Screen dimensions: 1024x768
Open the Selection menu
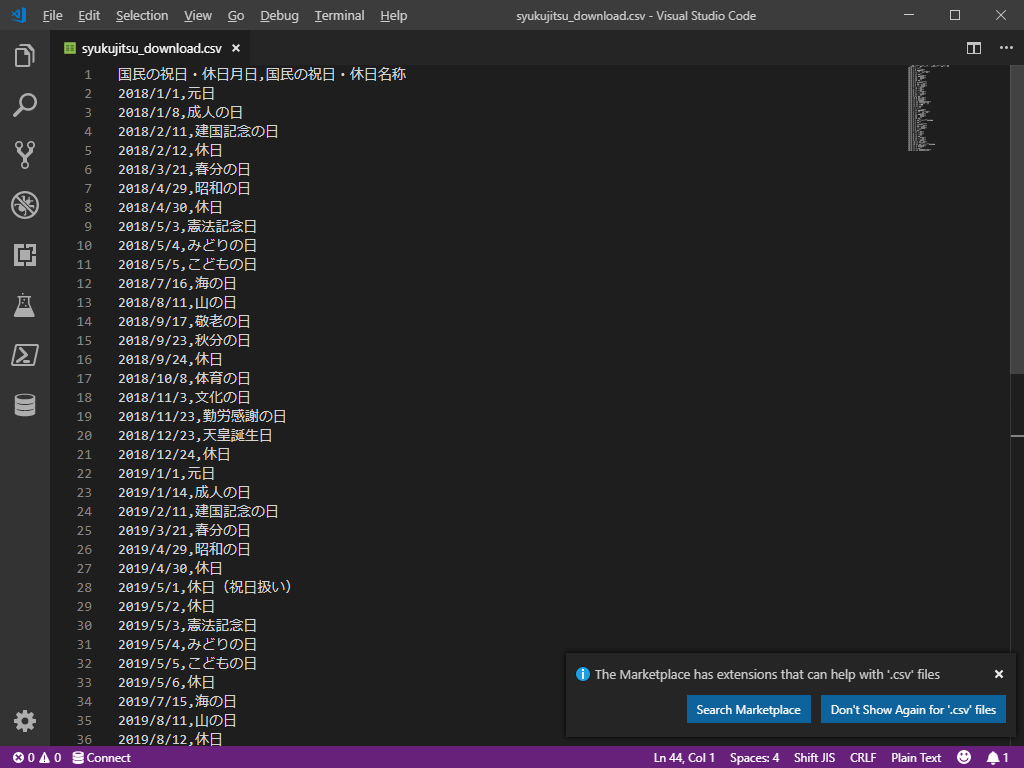(142, 16)
